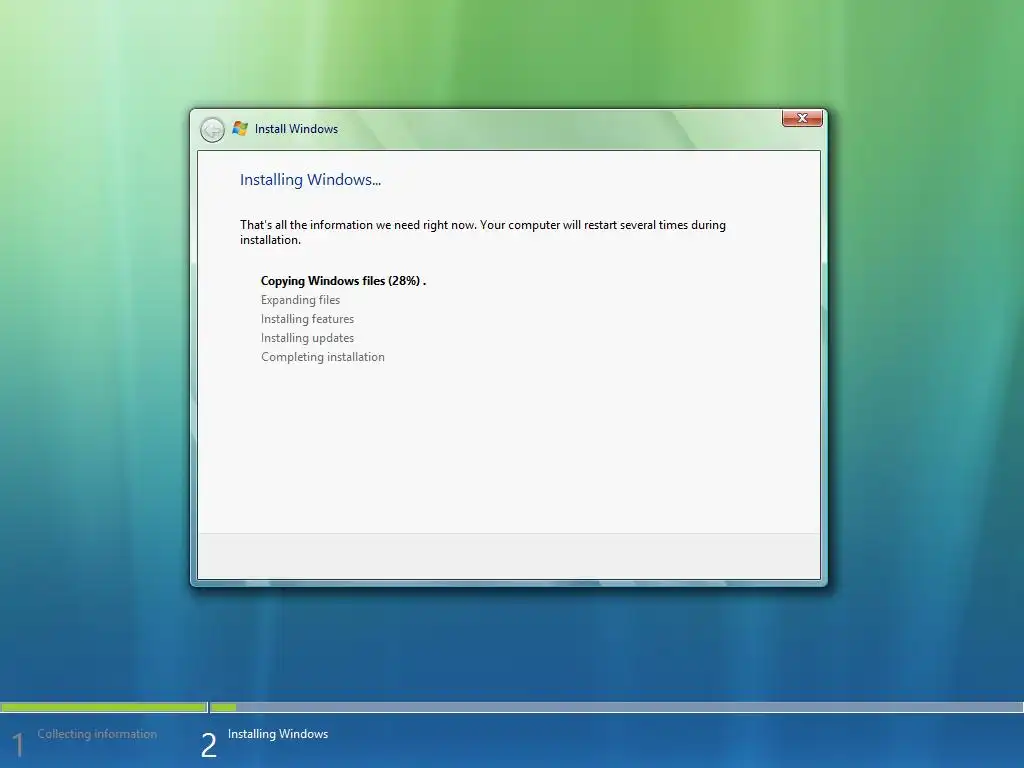Click the Windows flag logo icon

coord(240,129)
